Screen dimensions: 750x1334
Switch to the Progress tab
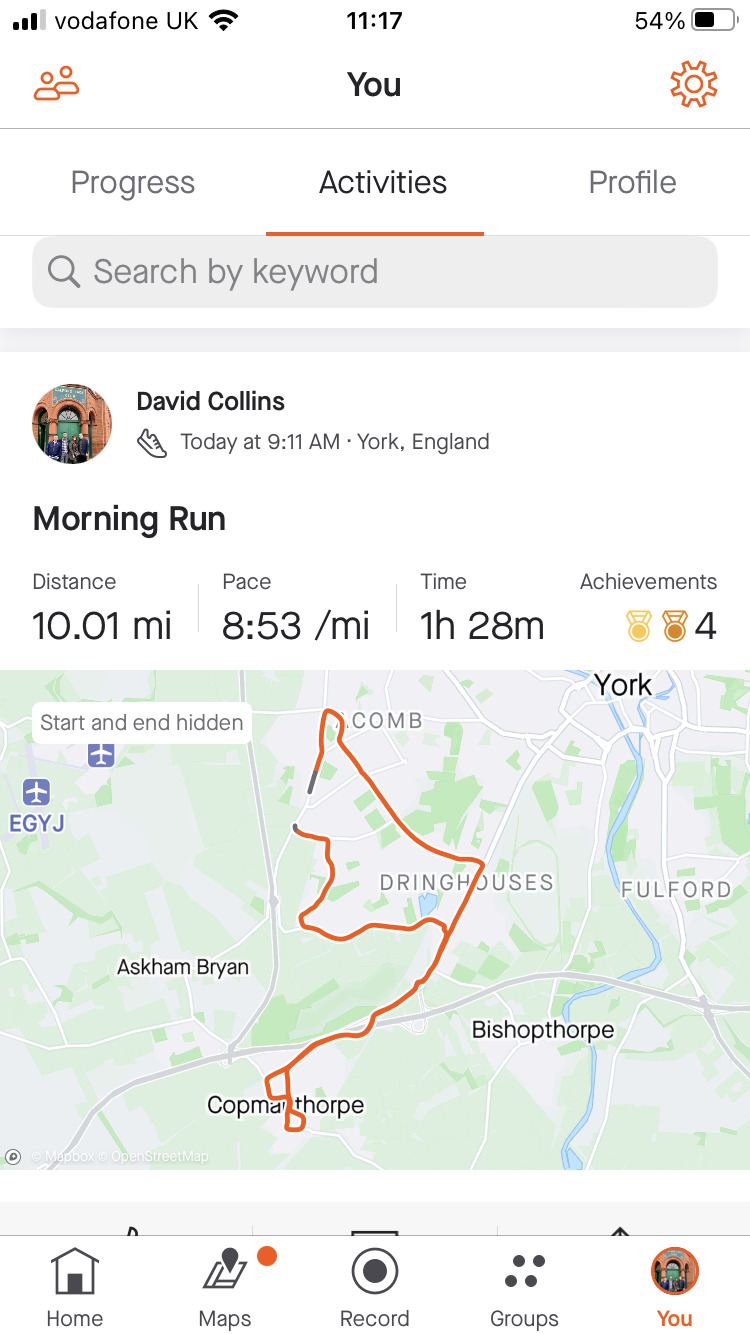coord(133,183)
